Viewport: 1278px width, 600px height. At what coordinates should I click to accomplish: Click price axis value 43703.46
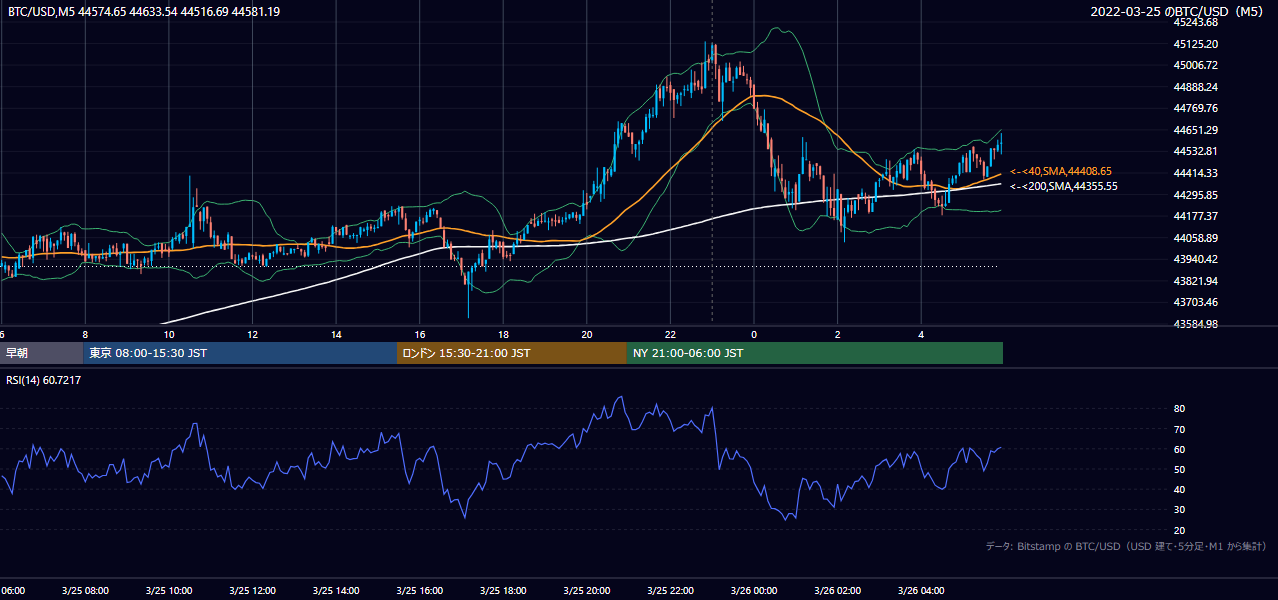click(x=1196, y=302)
